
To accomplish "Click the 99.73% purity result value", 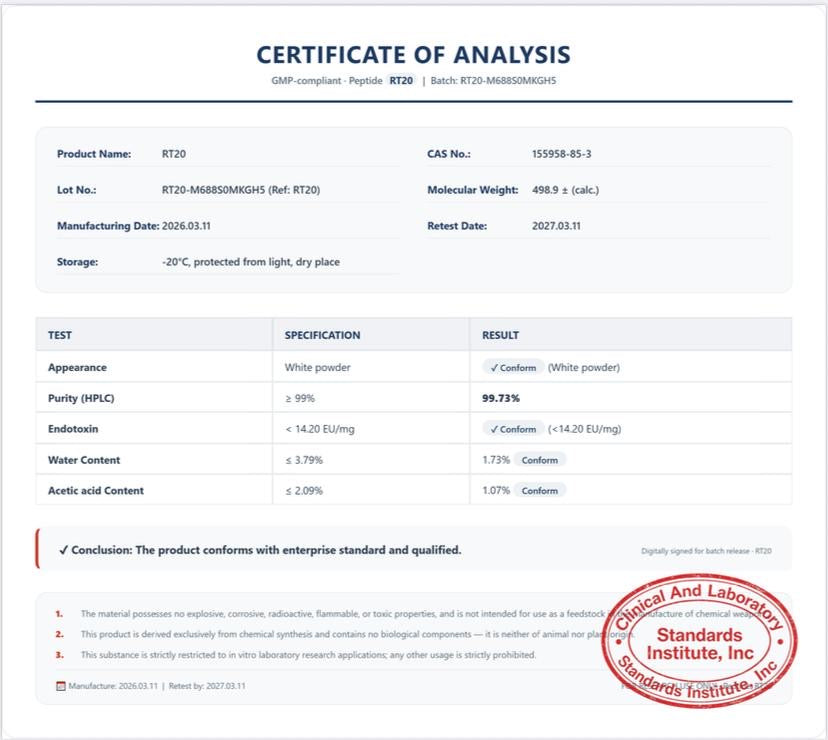I will click(501, 398).
